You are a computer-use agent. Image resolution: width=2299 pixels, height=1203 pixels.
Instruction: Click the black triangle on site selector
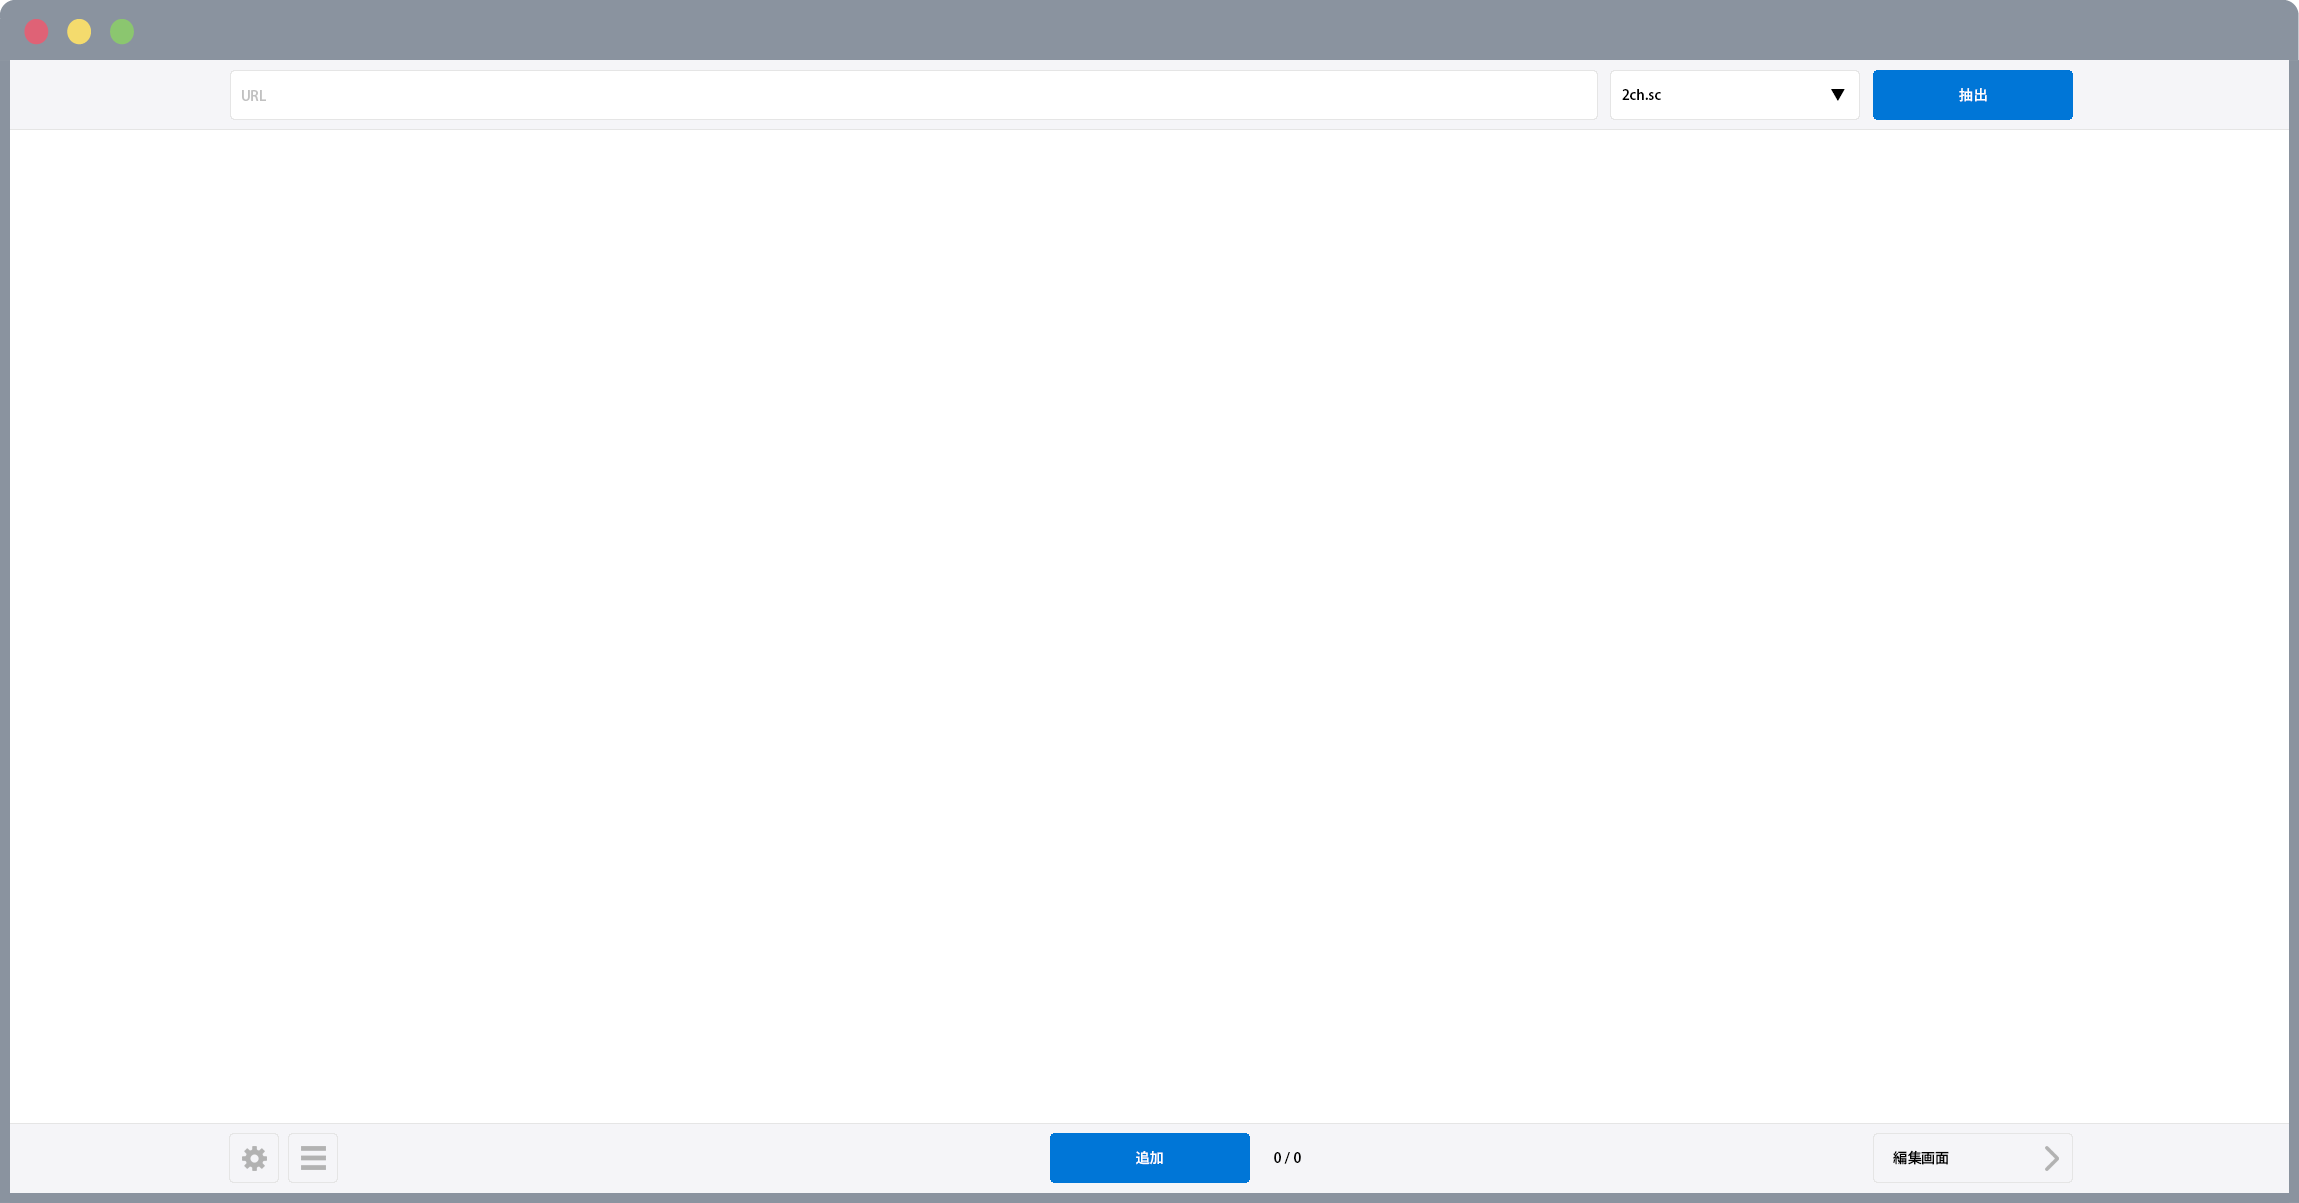tap(1837, 95)
